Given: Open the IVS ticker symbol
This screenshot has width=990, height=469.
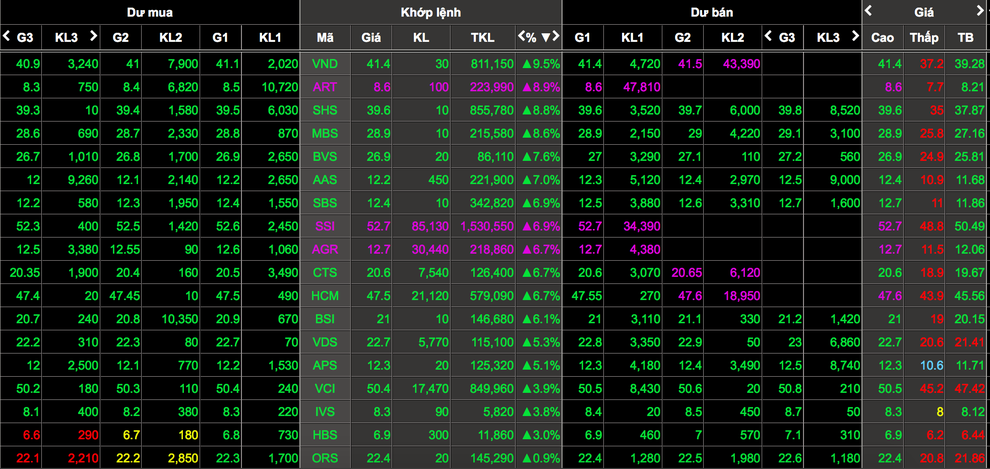Looking at the screenshot, I should pos(325,412).
